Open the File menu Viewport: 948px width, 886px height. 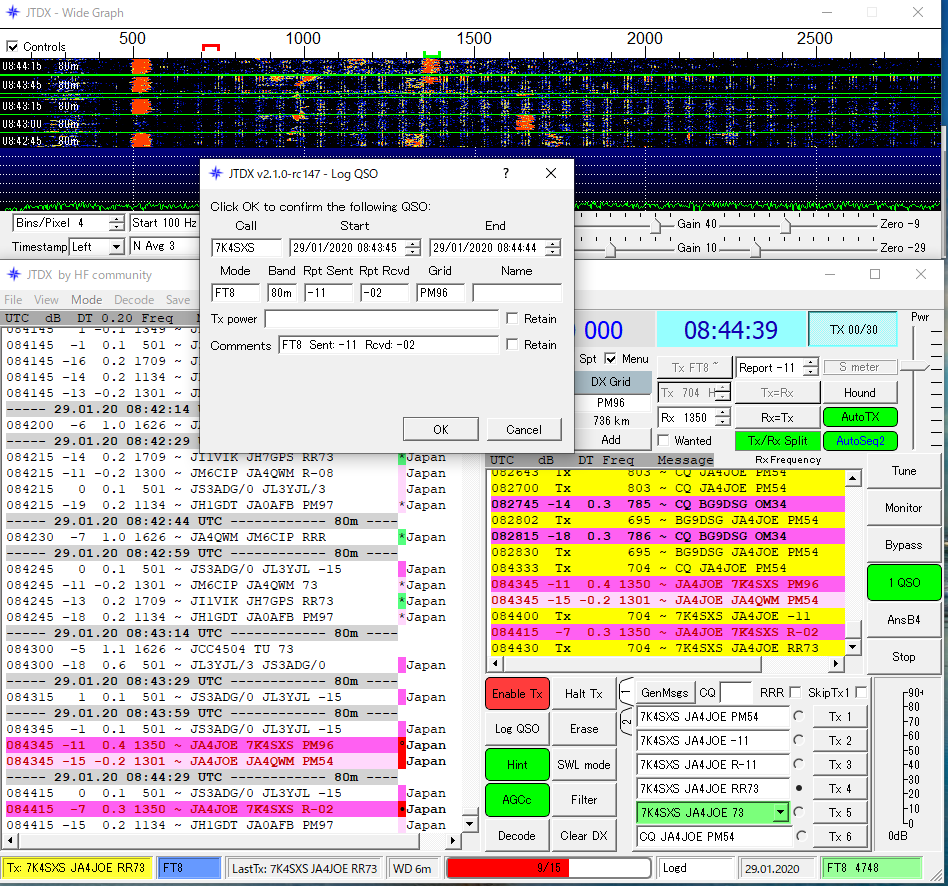(13, 300)
